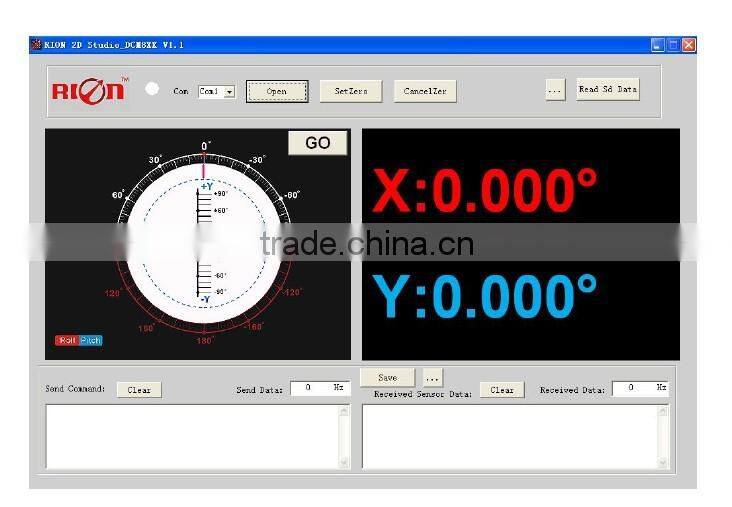Screen dimensions: 732x507
Task: Click the Received Sensor Data area scrollbar
Action: [662, 436]
